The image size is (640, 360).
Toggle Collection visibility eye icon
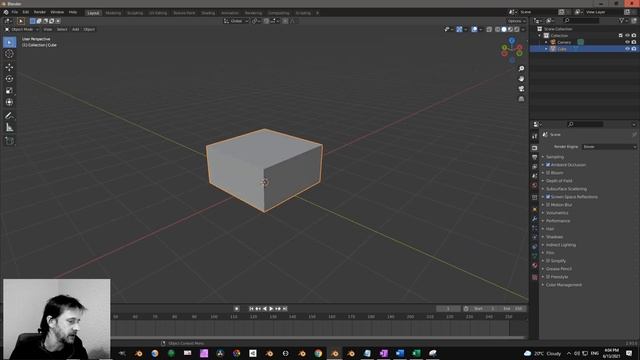pos(627,36)
